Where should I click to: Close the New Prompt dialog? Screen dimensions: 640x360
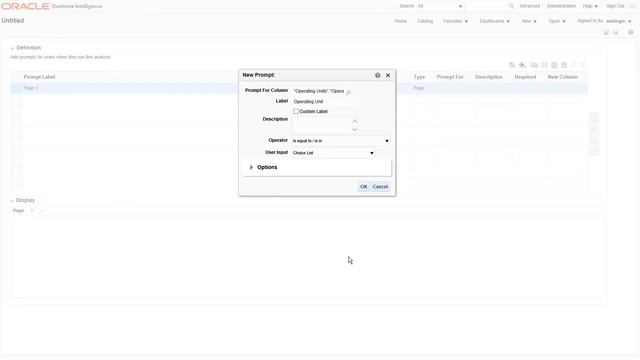(x=388, y=75)
